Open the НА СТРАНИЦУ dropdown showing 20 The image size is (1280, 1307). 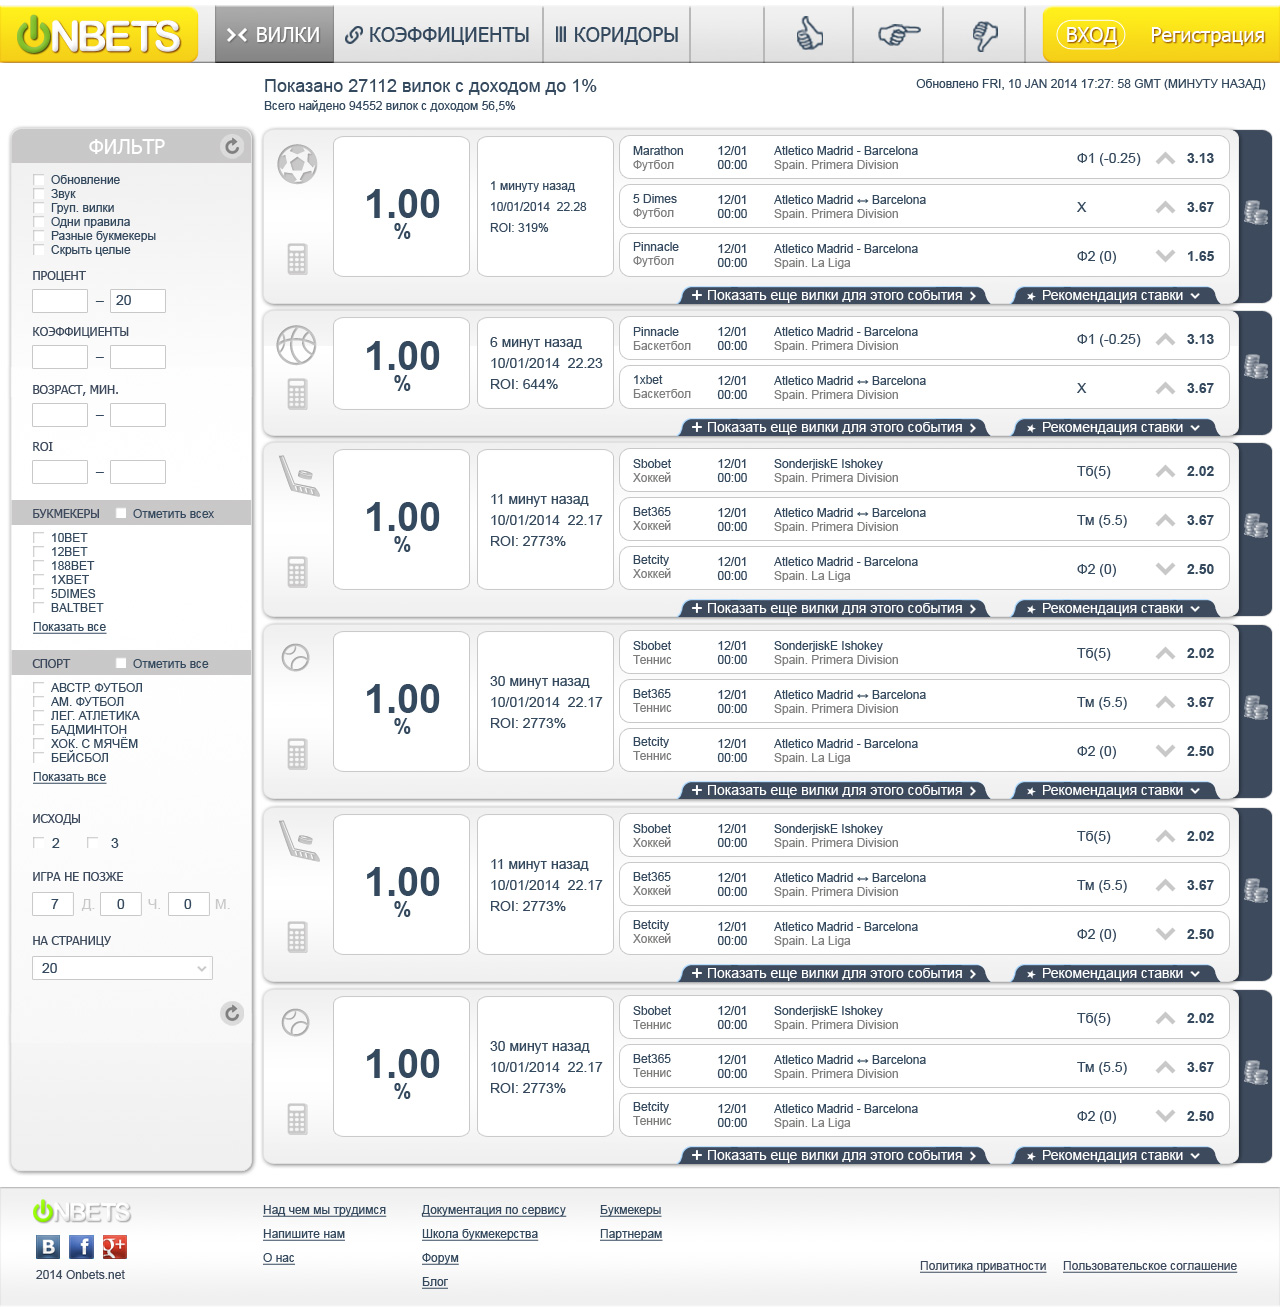pos(122,968)
